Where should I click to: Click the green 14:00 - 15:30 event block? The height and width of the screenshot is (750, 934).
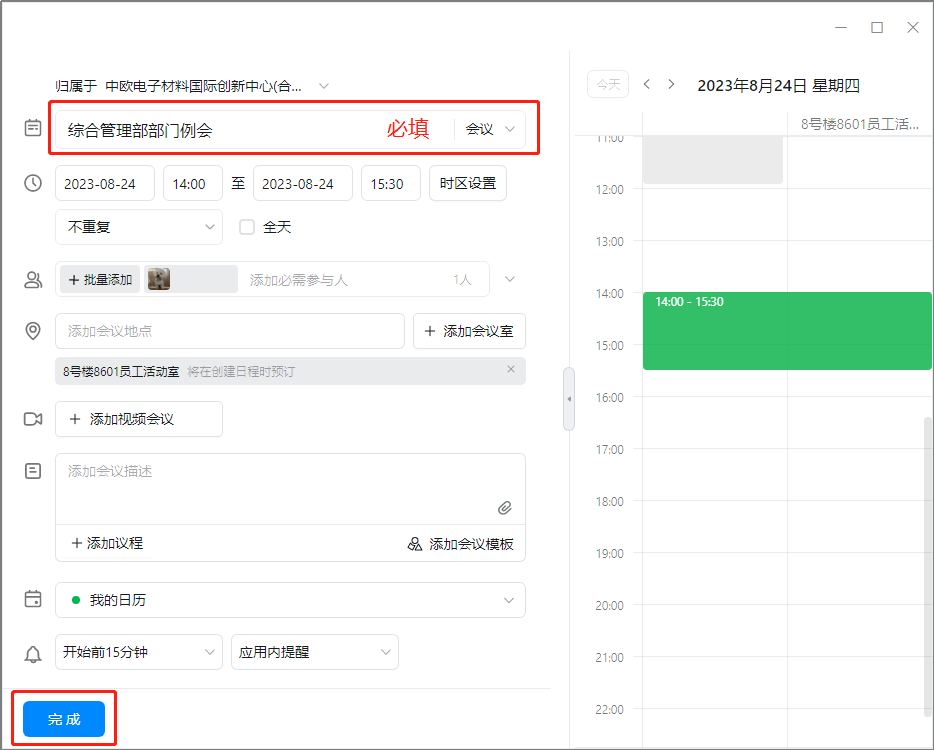pyautogui.click(x=786, y=331)
